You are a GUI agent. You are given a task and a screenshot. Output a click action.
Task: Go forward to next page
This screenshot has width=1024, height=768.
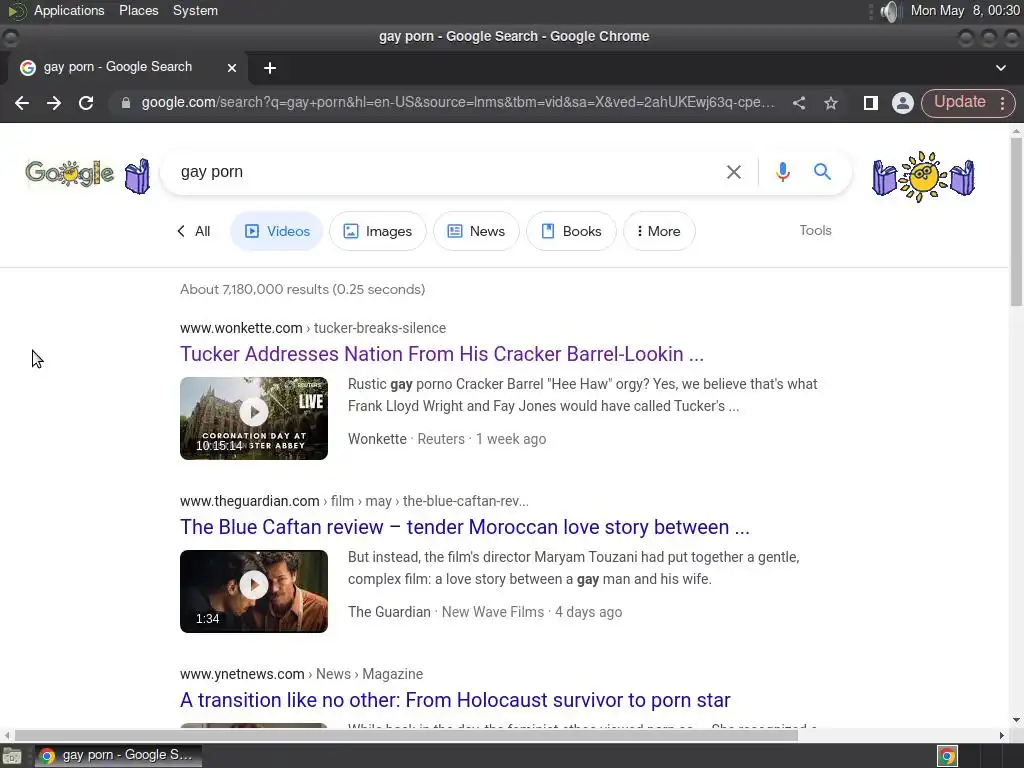54,103
